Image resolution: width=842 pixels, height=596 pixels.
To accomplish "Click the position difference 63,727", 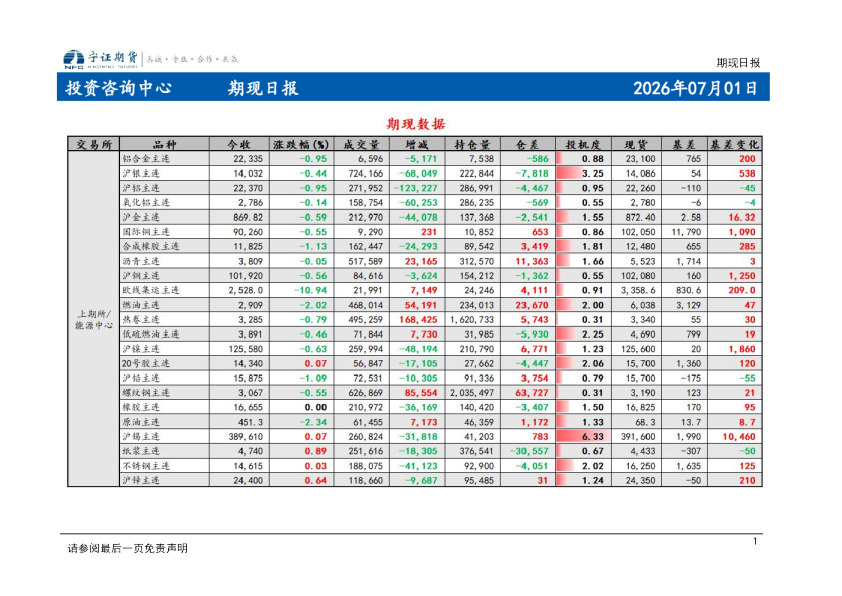I will point(532,393).
